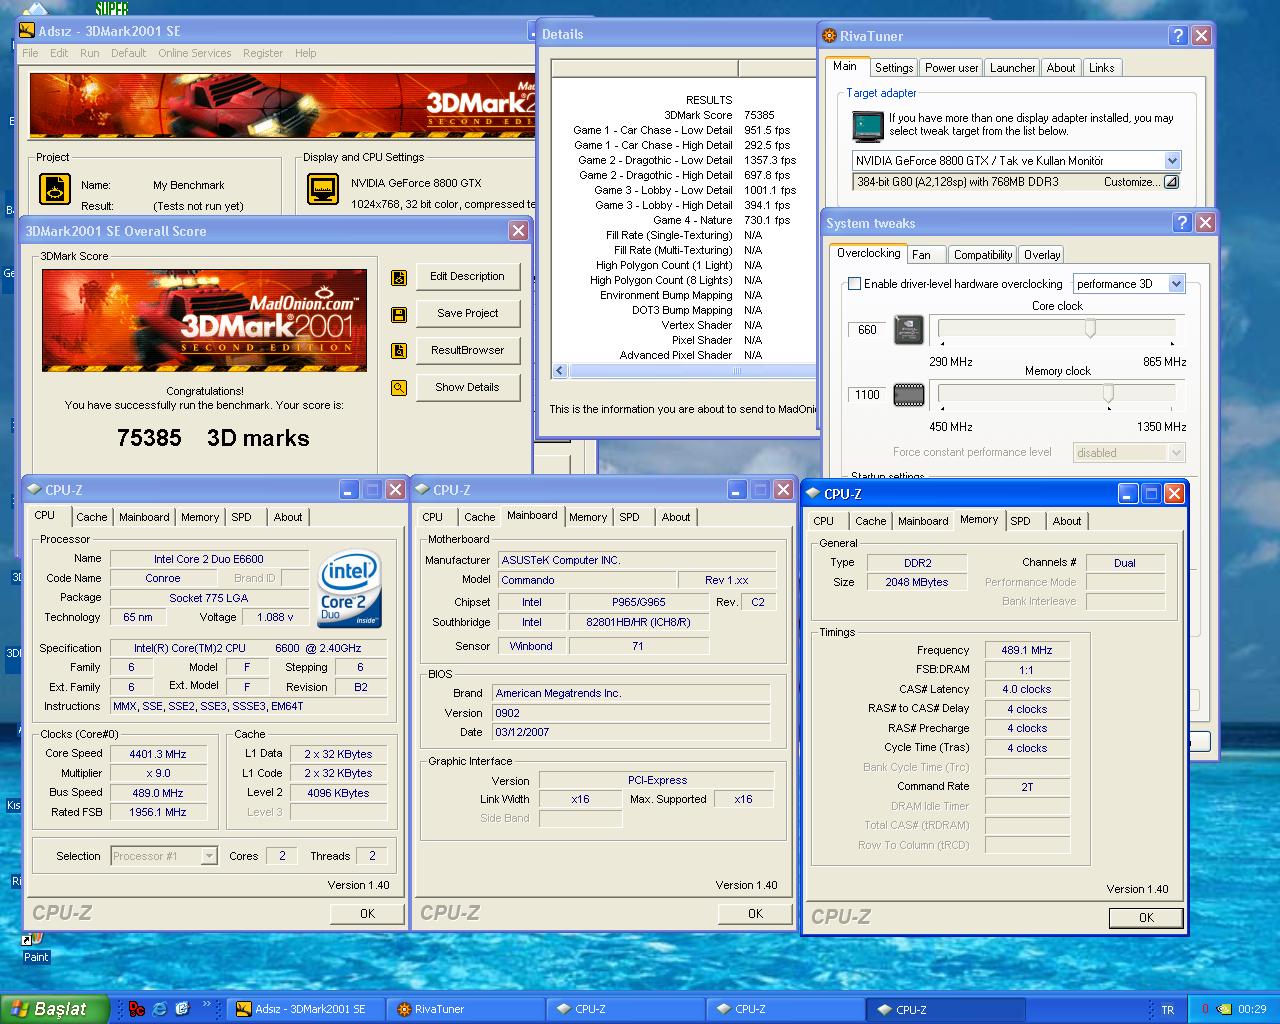Click the Core clock slider thumb

[1090, 329]
